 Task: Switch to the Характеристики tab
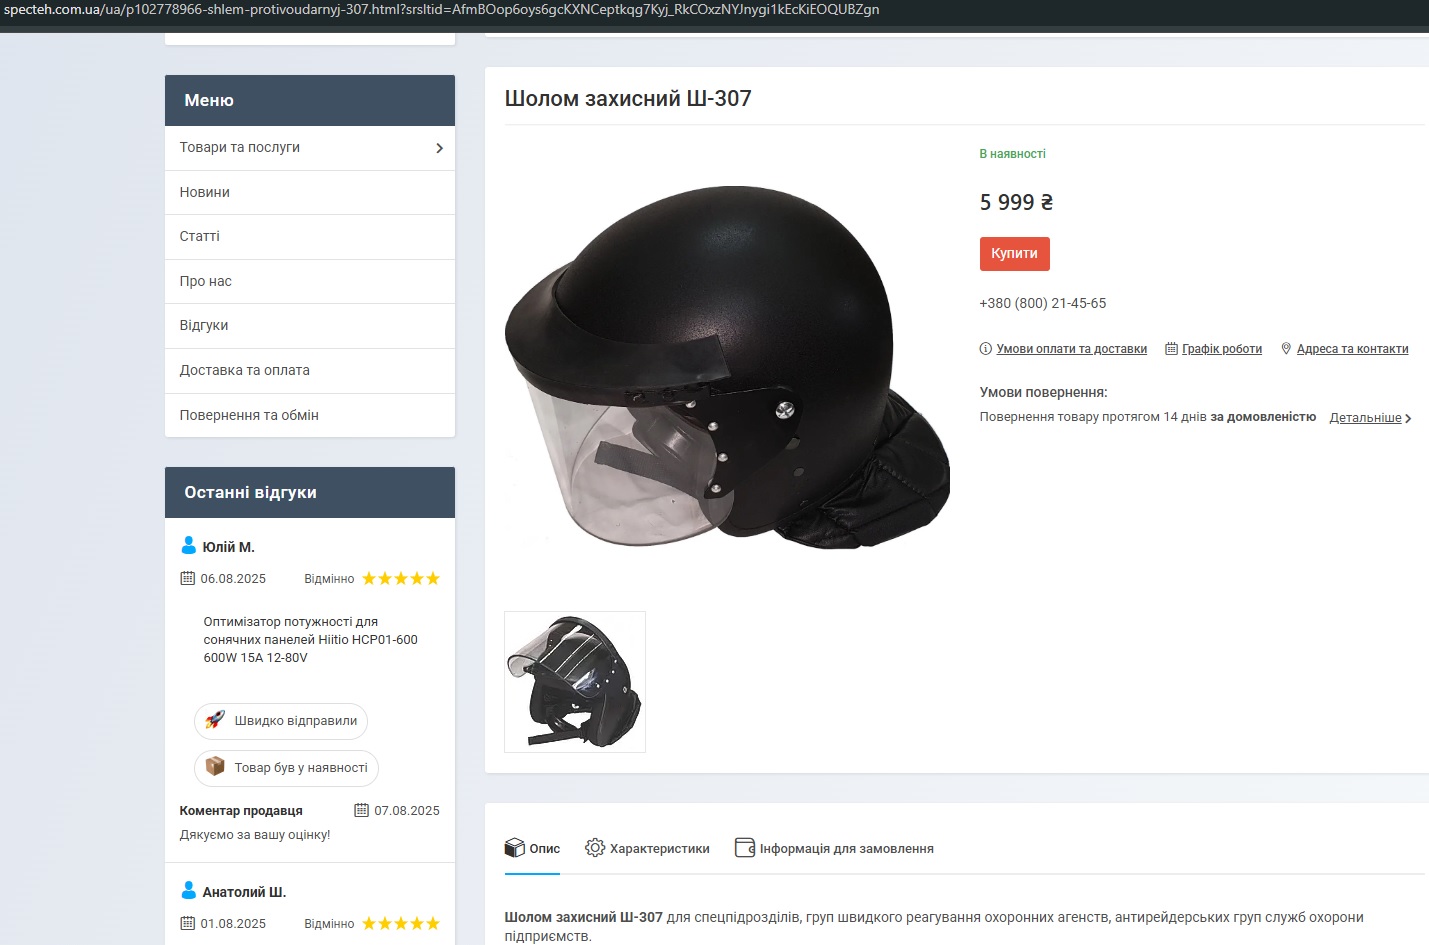click(x=647, y=849)
